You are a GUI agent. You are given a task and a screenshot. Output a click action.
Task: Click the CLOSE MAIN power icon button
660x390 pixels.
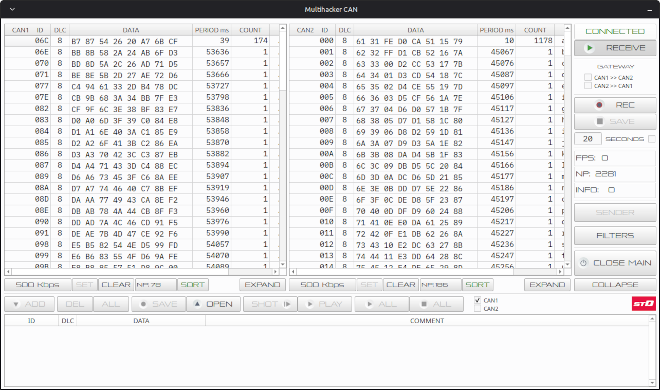pyautogui.click(x=615, y=263)
